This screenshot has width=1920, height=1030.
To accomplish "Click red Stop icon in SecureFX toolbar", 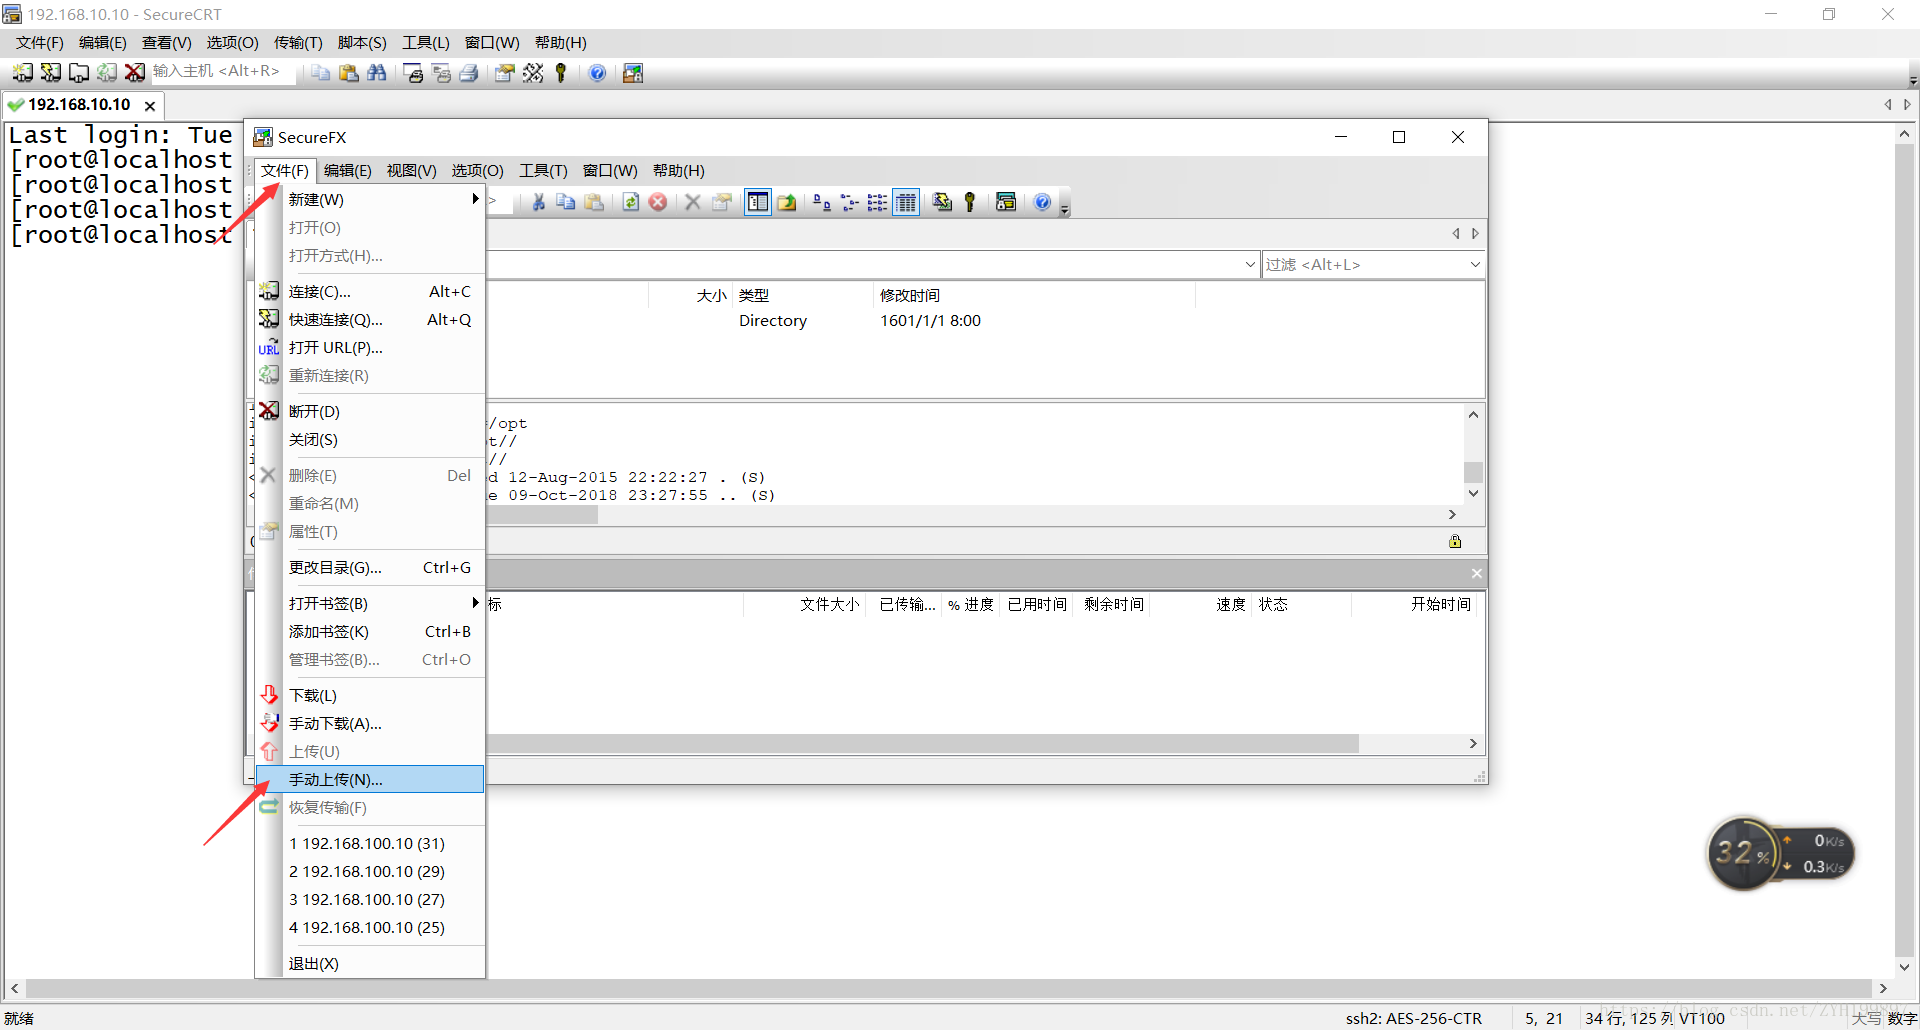I will [x=658, y=202].
